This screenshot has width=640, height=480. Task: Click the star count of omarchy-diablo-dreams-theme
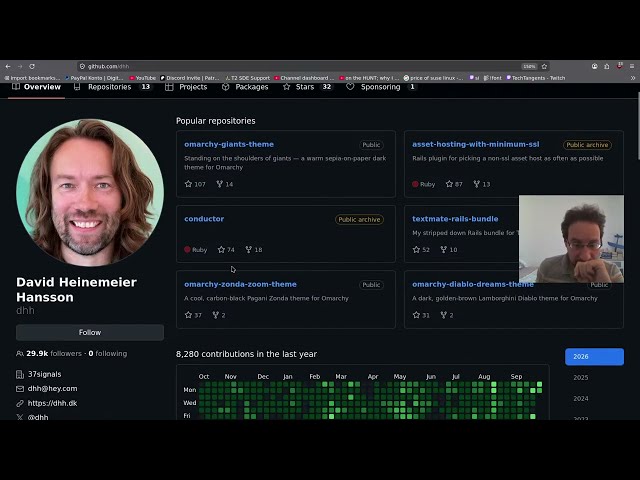tap(421, 315)
